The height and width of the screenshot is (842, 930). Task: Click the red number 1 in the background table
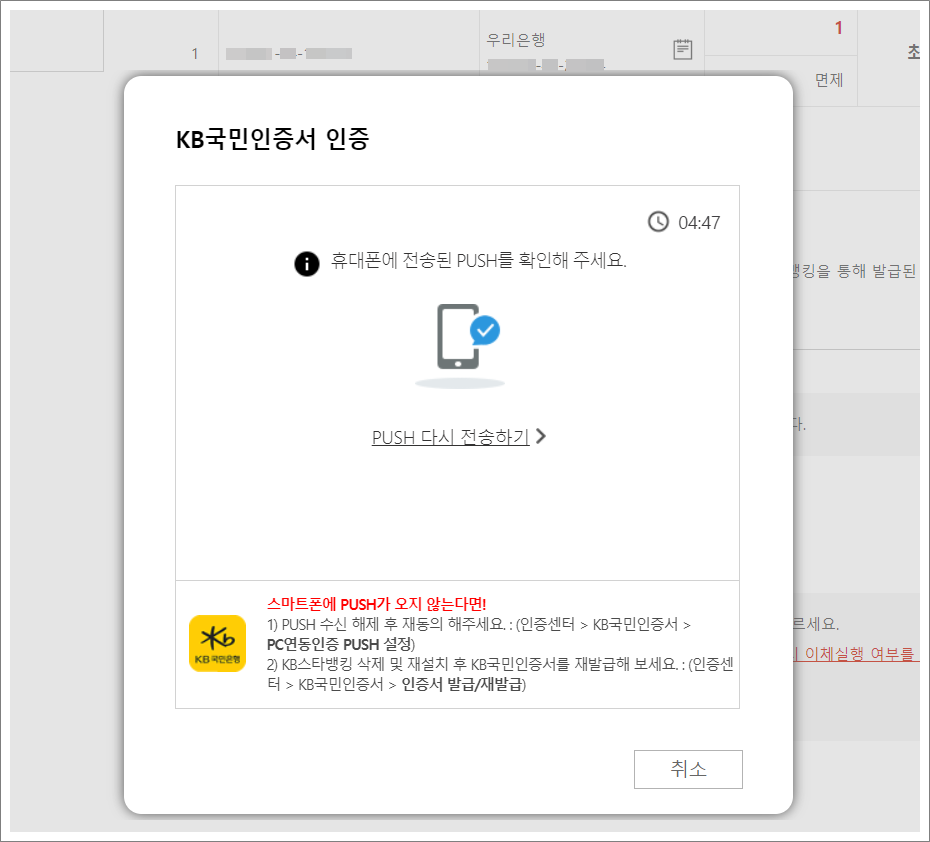pos(839,28)
